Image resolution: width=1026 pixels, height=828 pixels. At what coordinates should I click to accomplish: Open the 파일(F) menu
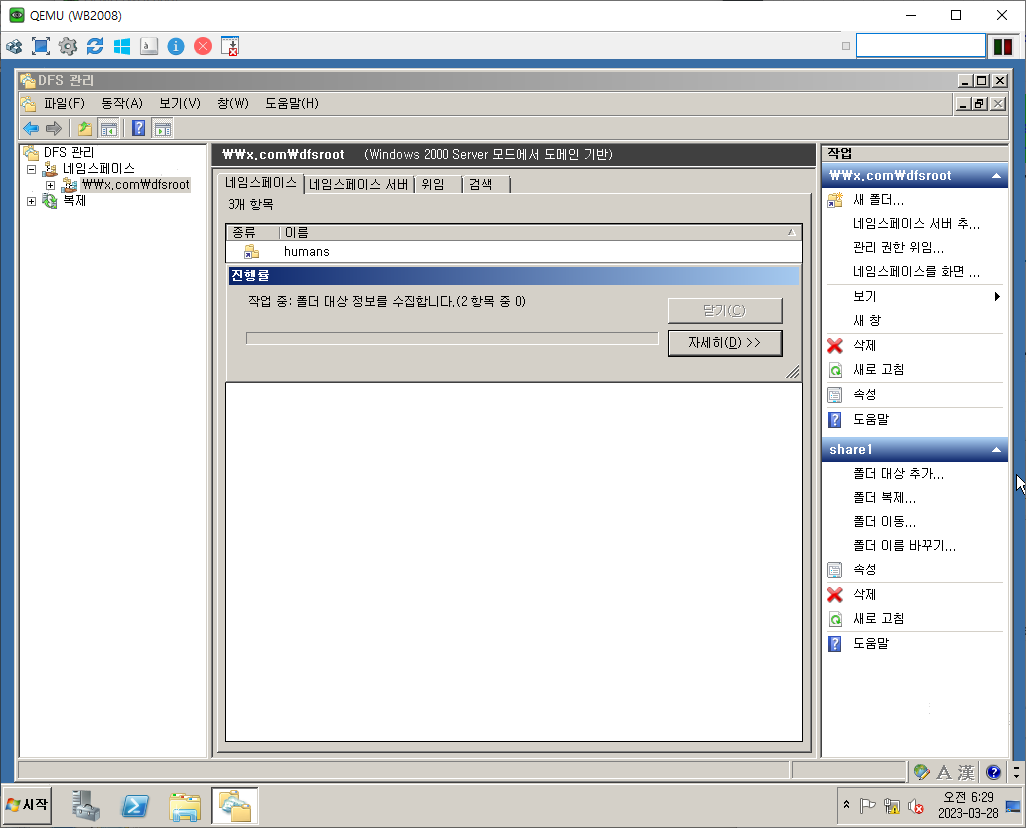(64, 103)
